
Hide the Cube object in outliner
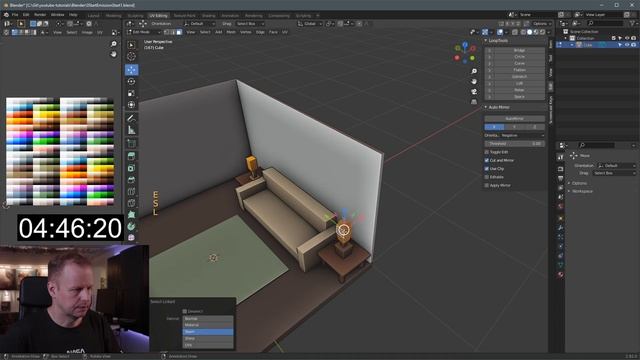pos(627,45)
